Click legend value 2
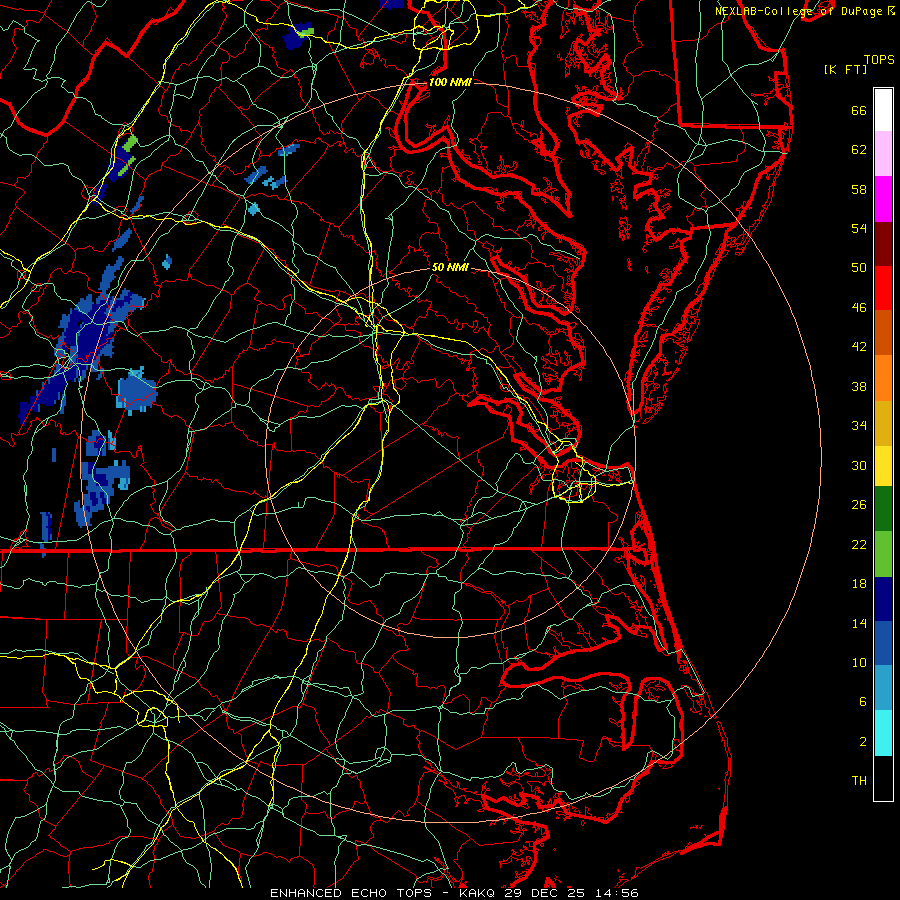The width and height of the screenshot is (900, 900). 863,742
